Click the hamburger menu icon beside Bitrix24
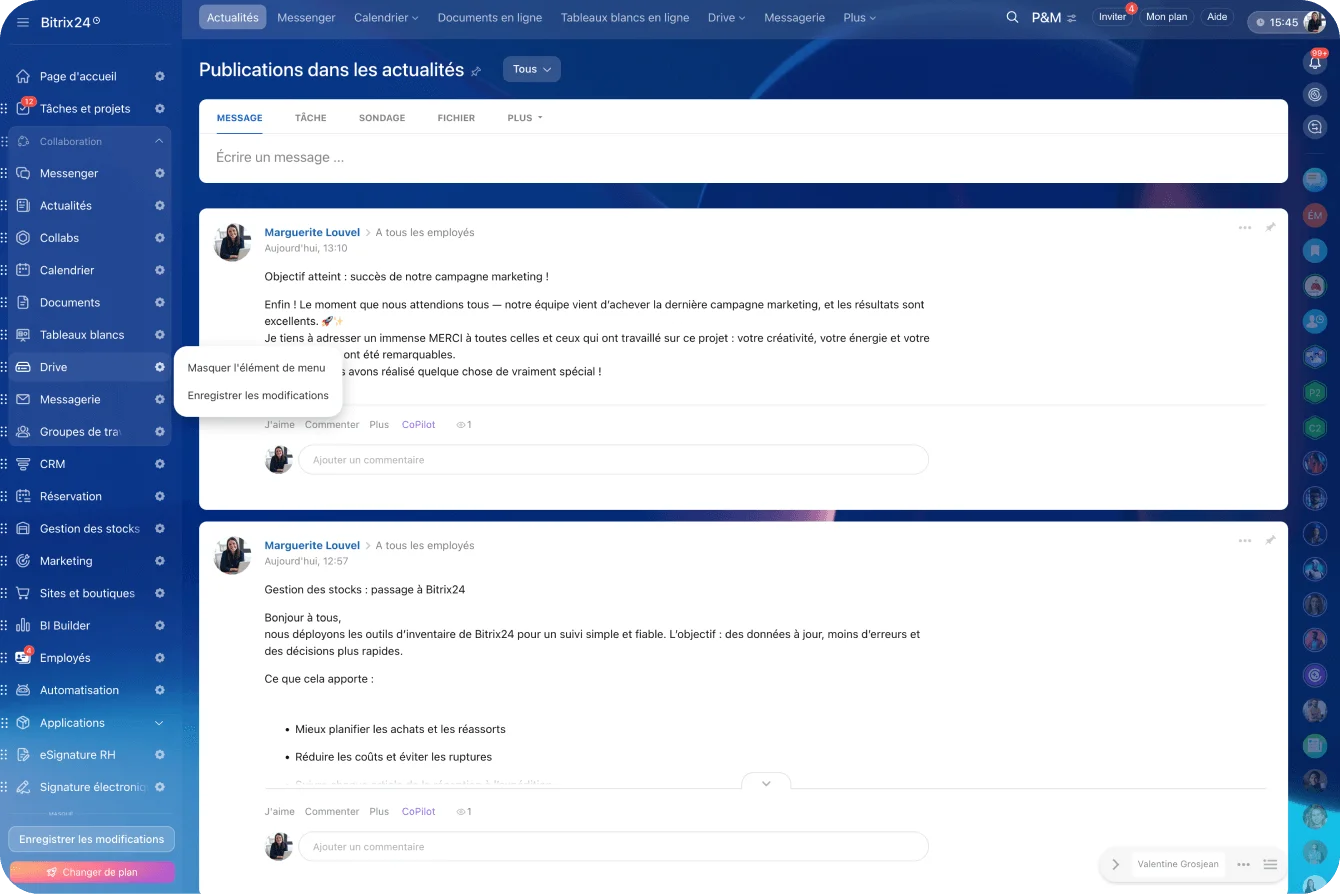The height and width of the screenshot is (894, 1340). point(22,22)
